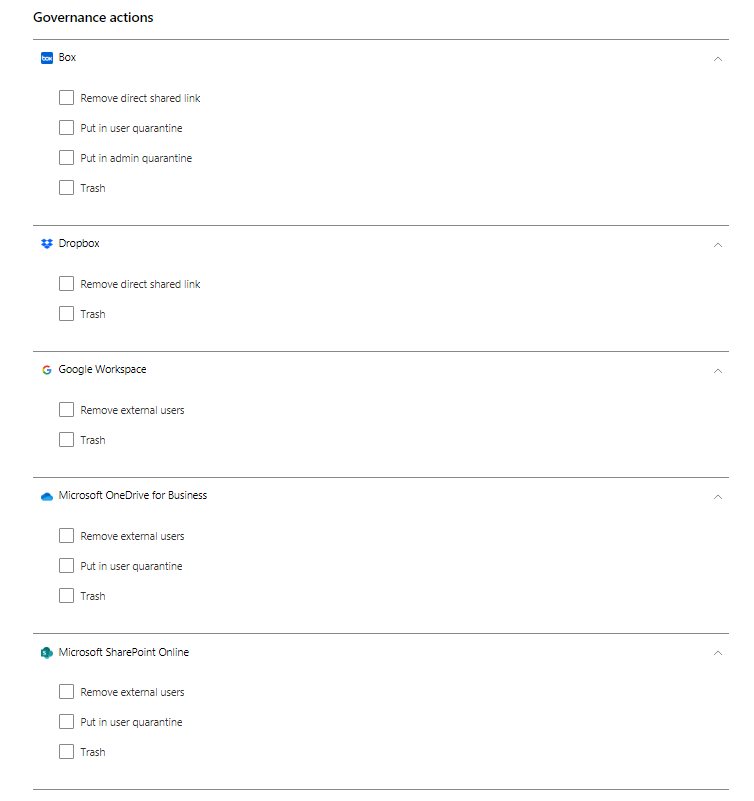Tick the Dropbox Trash checkbox
Screen dimensions: 754x801
point(66,314)
